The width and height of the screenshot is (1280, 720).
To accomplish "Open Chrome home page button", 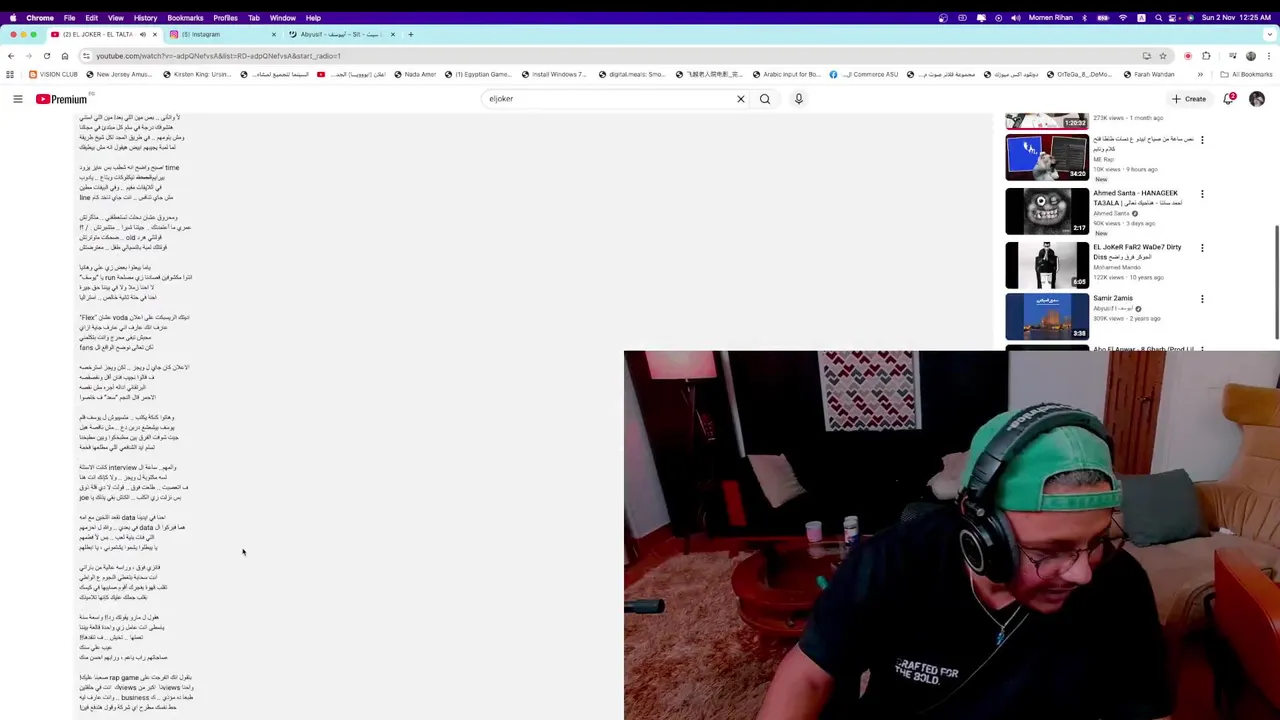I will pyautogui.click(x=65, y=56).
